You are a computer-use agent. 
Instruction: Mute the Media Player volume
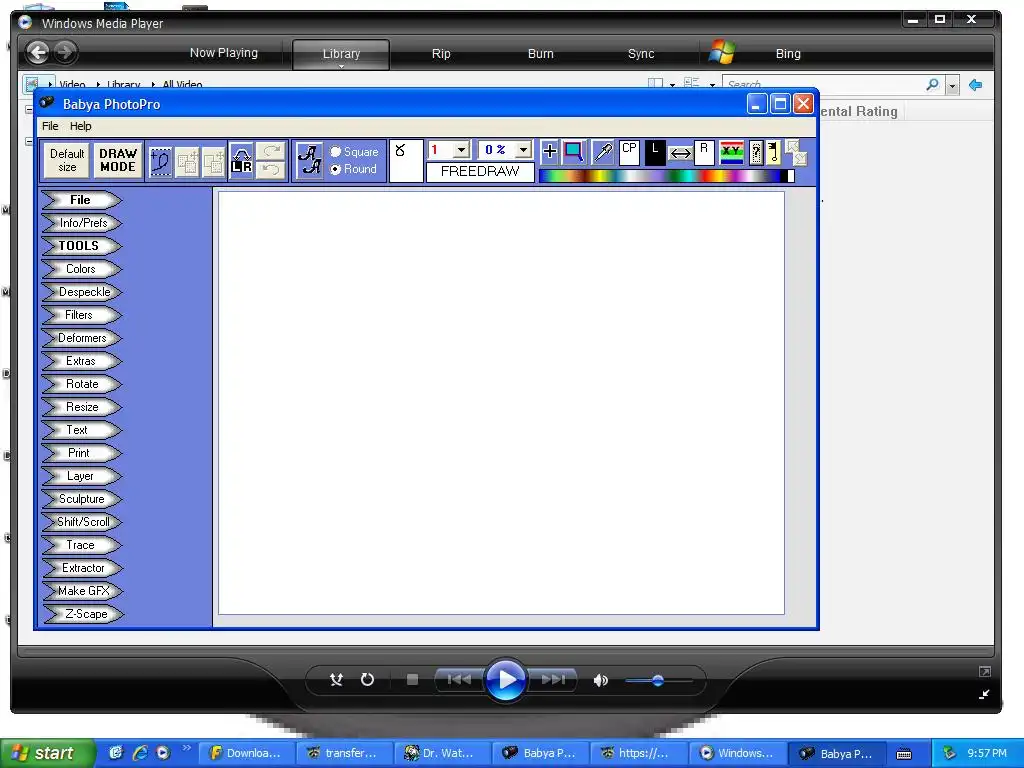[600, 680]
